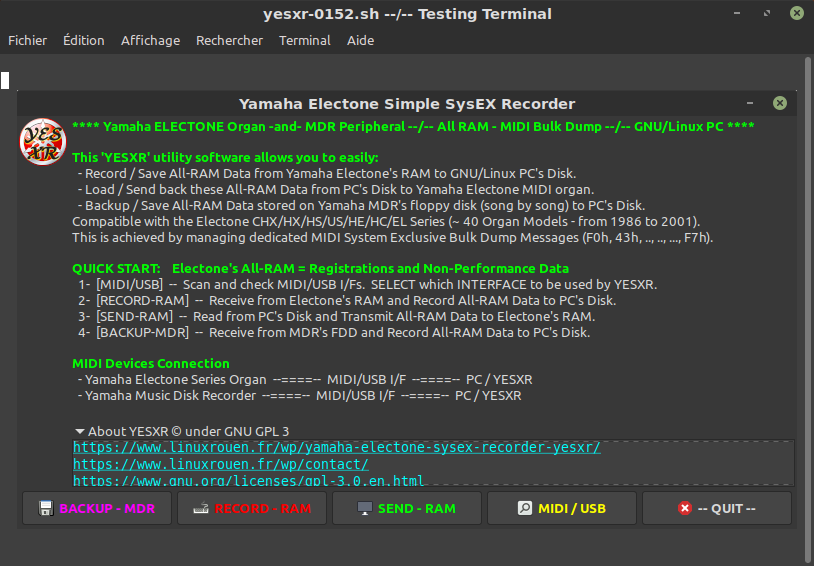Click the '- Backup / Save All-RAM Data' line
The image size is (814, 566).
coord(361,206)
